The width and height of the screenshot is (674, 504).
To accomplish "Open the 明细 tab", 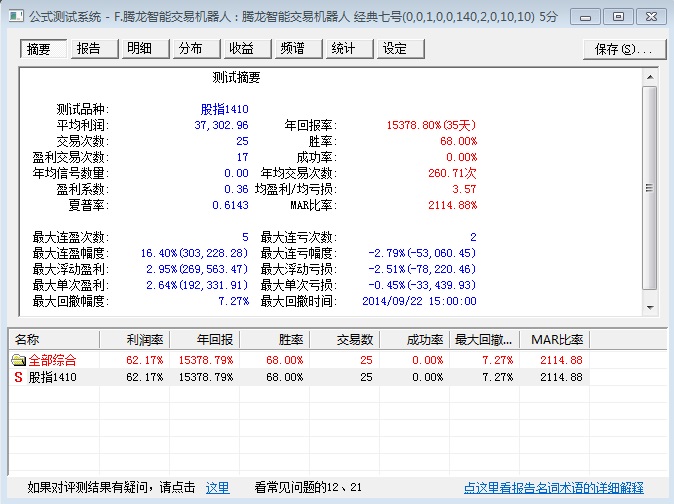I will [x=145, y=49].
